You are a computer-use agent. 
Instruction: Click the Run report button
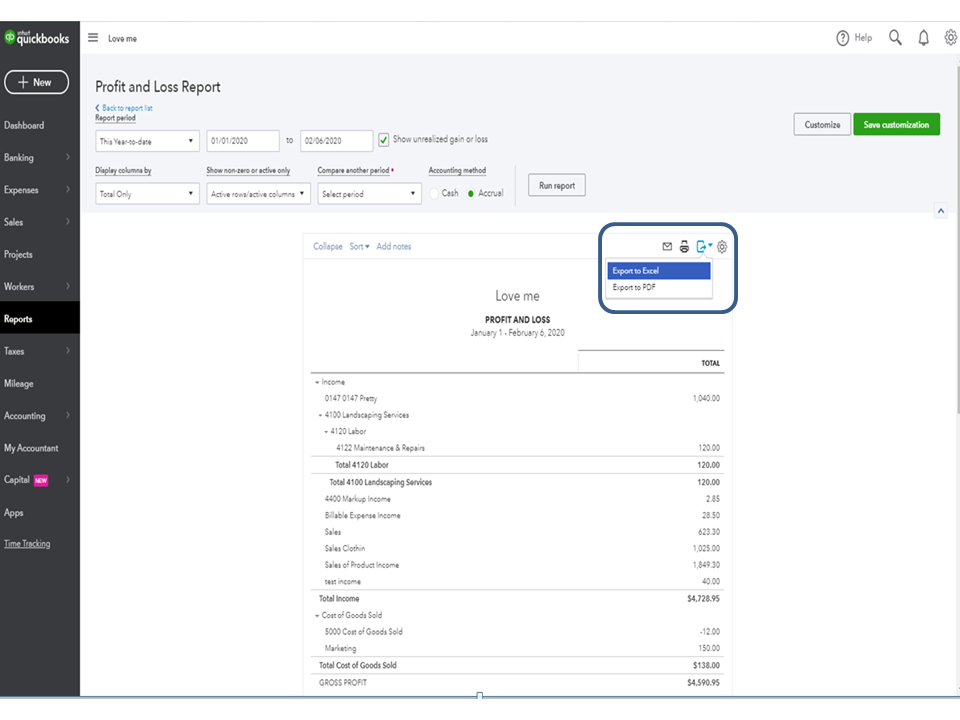click(556, 186)
